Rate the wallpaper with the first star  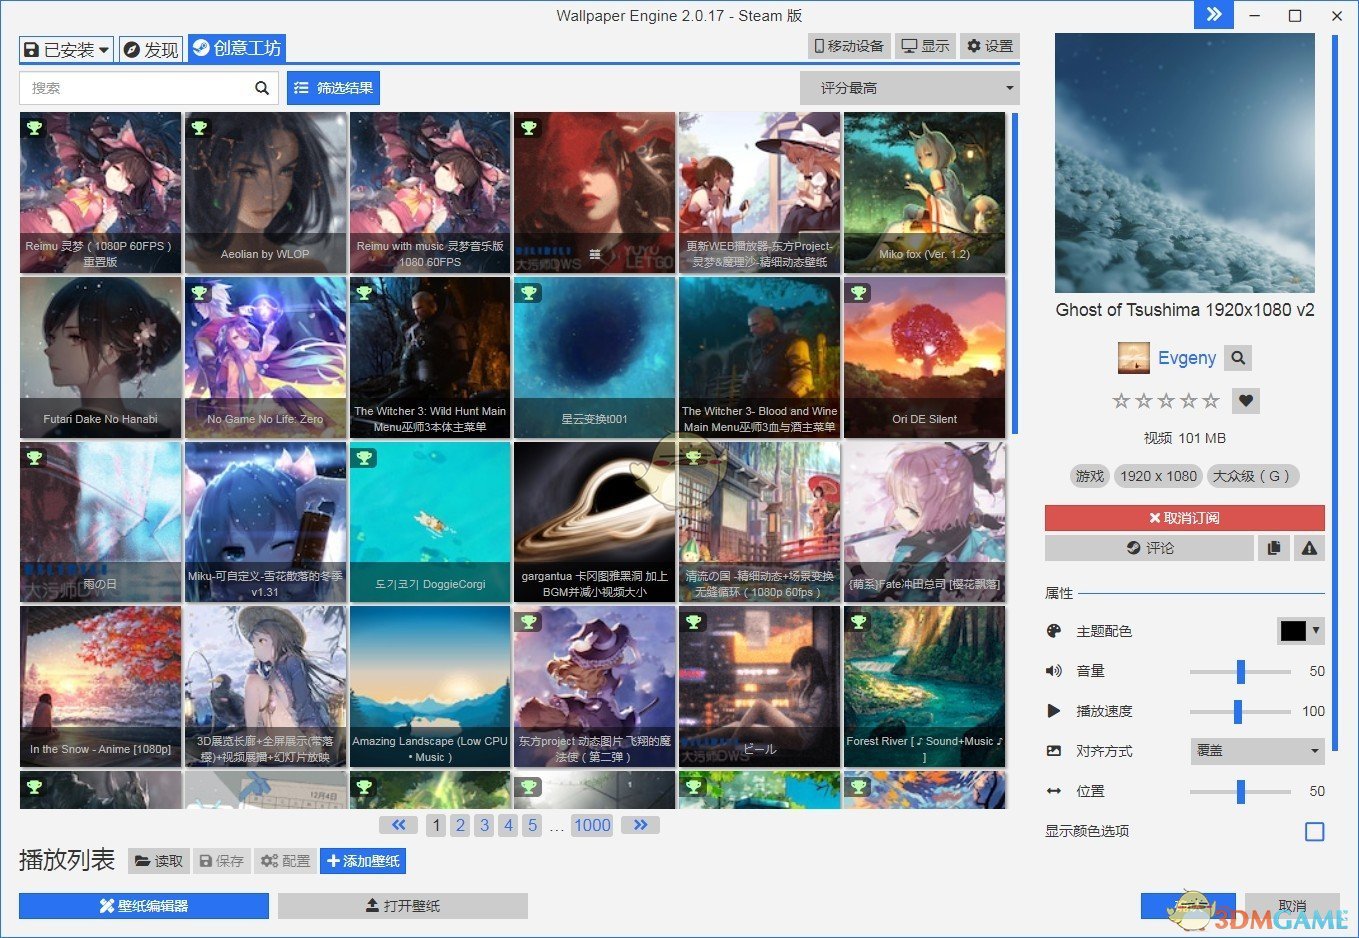1121,401
